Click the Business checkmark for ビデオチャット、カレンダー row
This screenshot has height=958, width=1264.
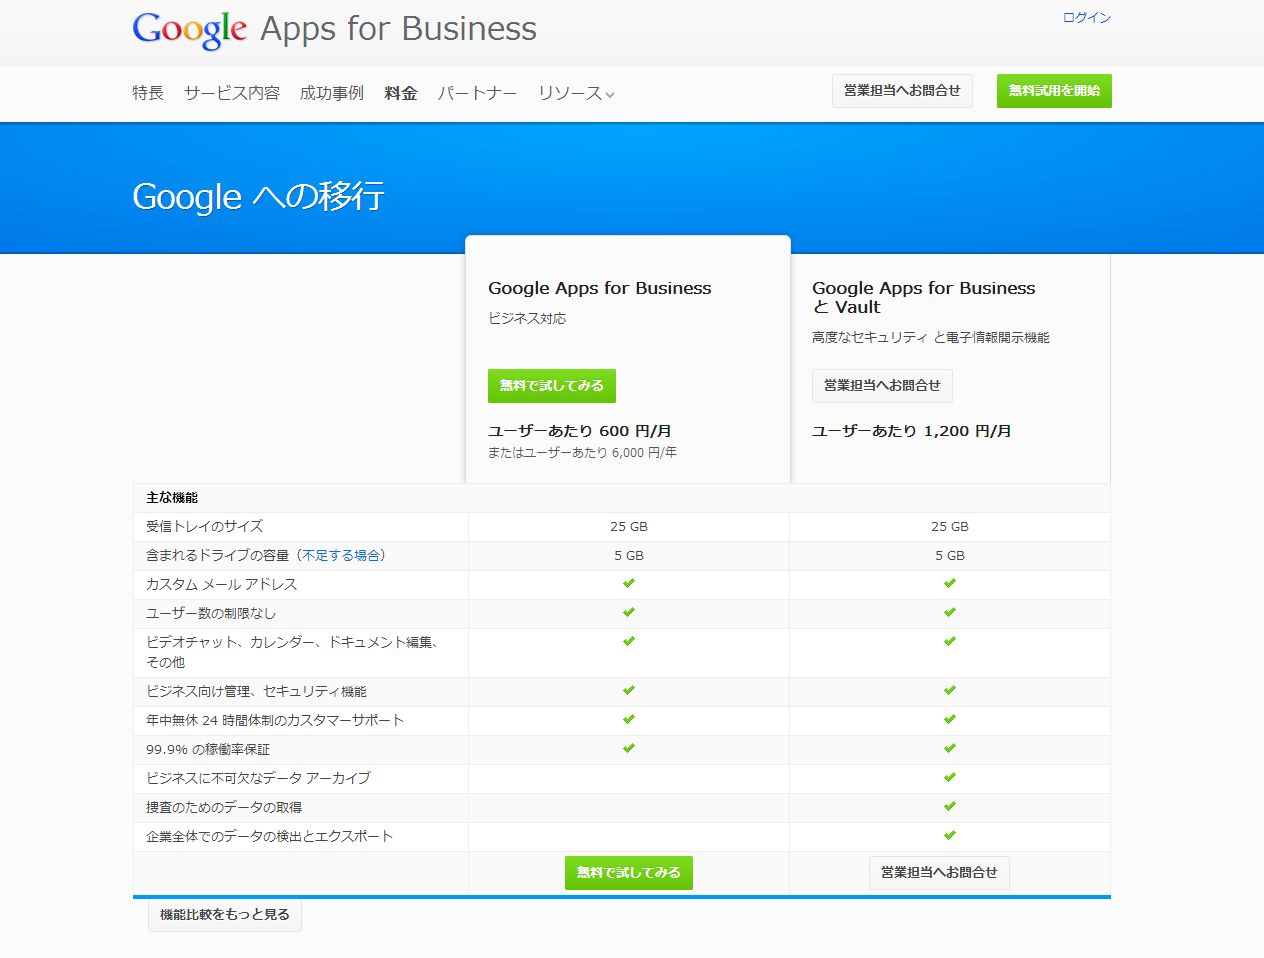629,641
